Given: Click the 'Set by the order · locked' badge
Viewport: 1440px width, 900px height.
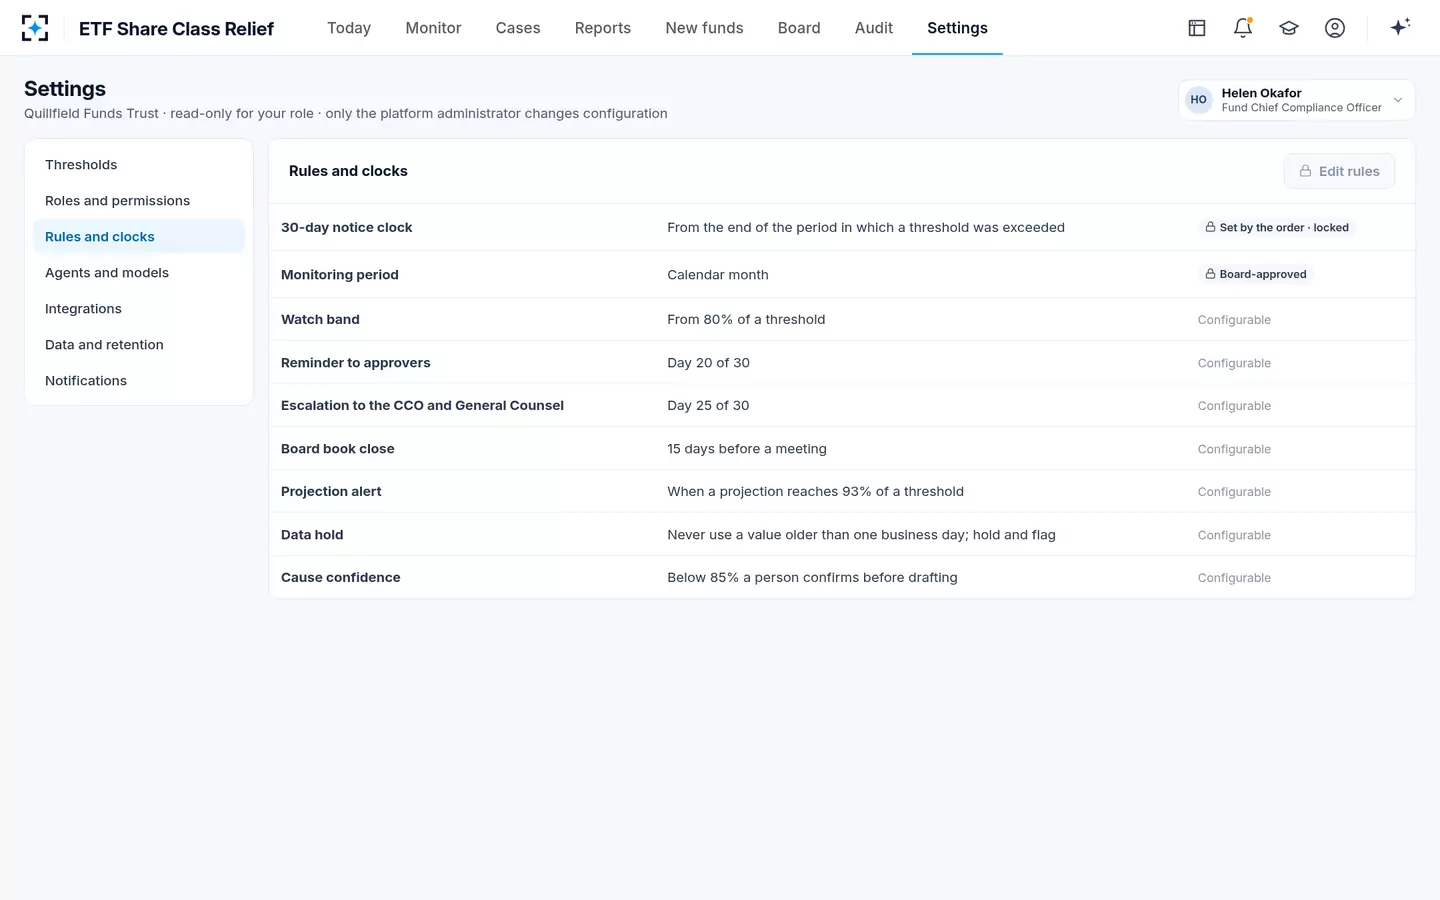Looking at the screenshot, I should point(1277,228).
